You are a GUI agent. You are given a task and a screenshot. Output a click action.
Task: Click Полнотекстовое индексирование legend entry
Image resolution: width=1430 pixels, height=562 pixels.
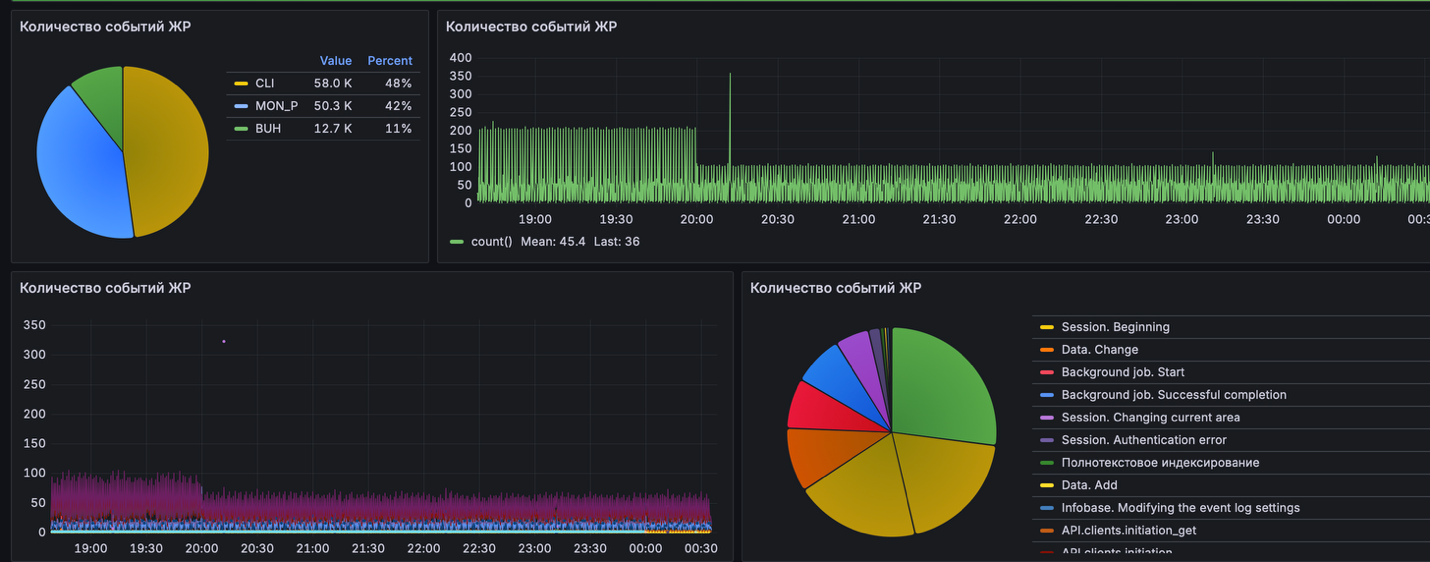click(1160, 463)
